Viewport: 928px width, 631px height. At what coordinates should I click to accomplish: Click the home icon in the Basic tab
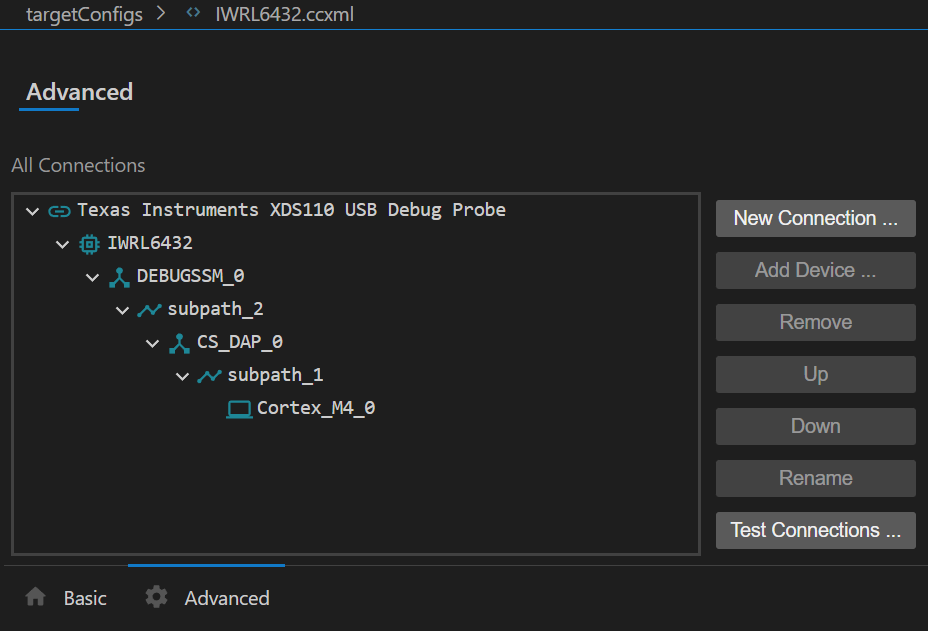pyautogui.click(x=36, y=597)
